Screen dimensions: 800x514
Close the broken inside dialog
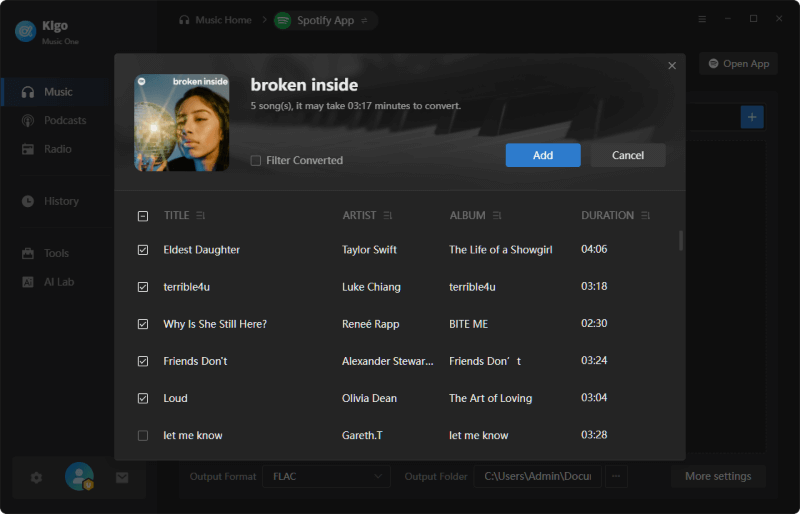click(x=672, y=66)
